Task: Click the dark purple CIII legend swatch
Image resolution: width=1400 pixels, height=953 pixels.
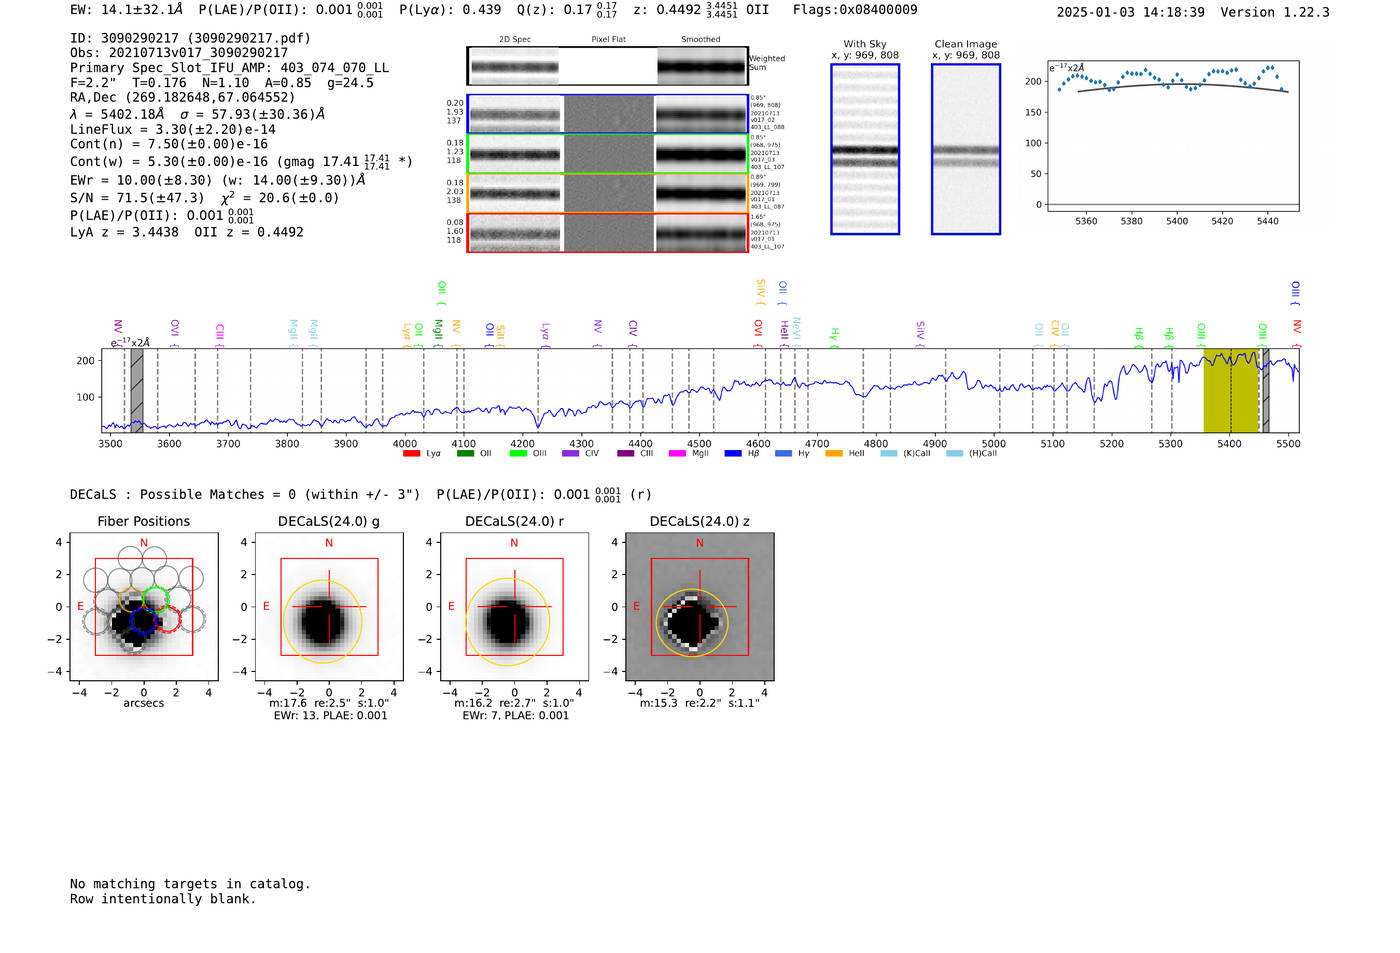Action: [626, 454]
